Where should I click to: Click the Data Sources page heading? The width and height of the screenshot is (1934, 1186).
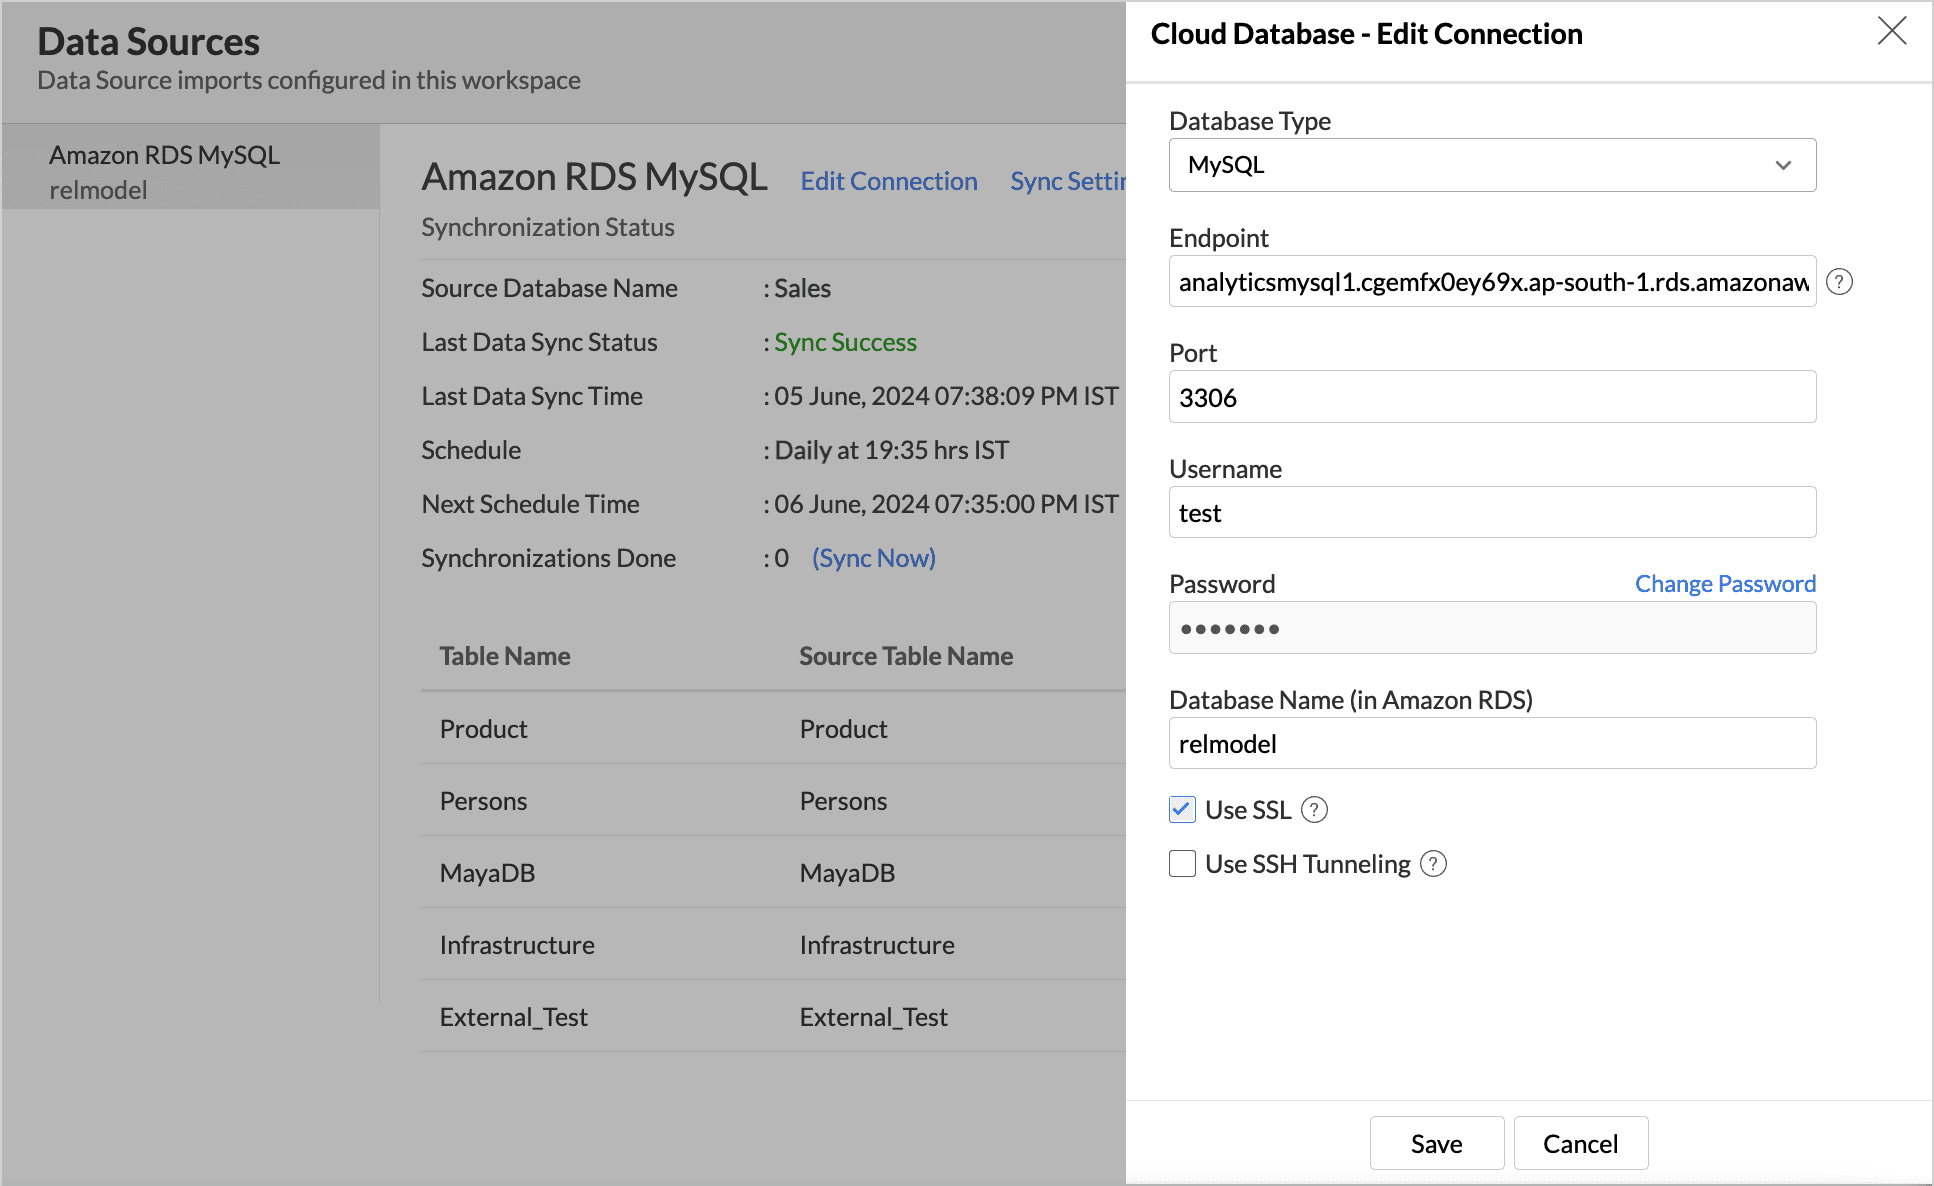(148, 42)
